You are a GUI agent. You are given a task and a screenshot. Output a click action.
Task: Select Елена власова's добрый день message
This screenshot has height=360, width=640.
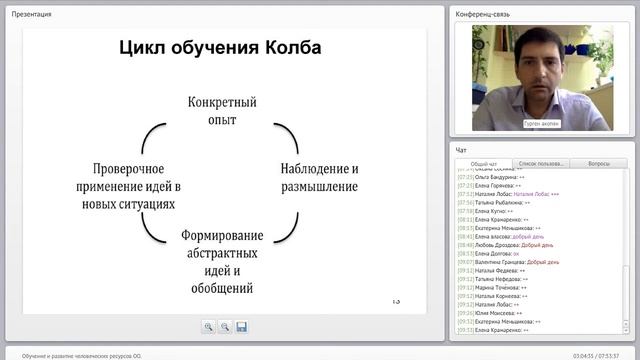click(x=501, y=237)
